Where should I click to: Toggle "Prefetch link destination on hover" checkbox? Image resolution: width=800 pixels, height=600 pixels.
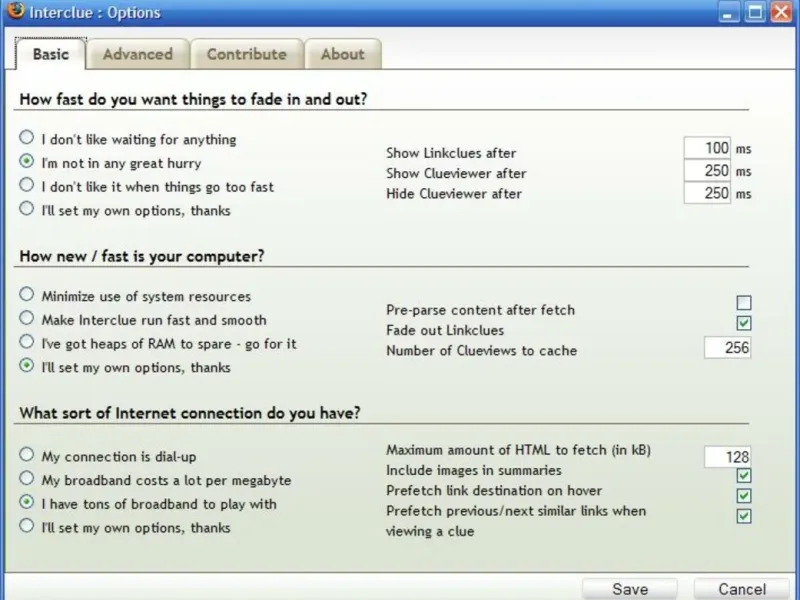[x=744, y=496]
